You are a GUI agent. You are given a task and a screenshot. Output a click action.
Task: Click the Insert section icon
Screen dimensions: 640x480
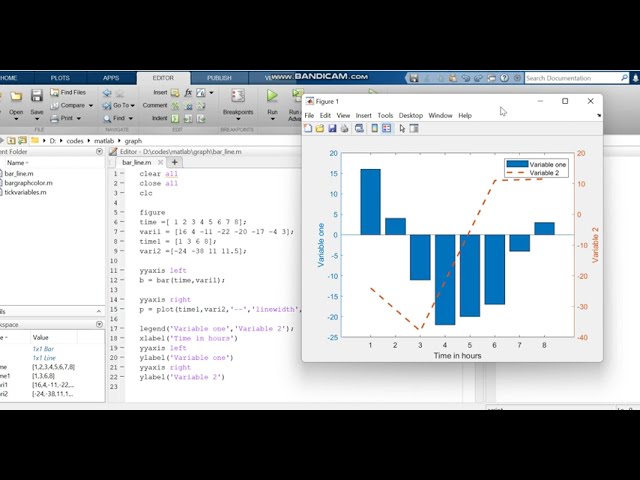pyautogui.click(x=175, y=93)
